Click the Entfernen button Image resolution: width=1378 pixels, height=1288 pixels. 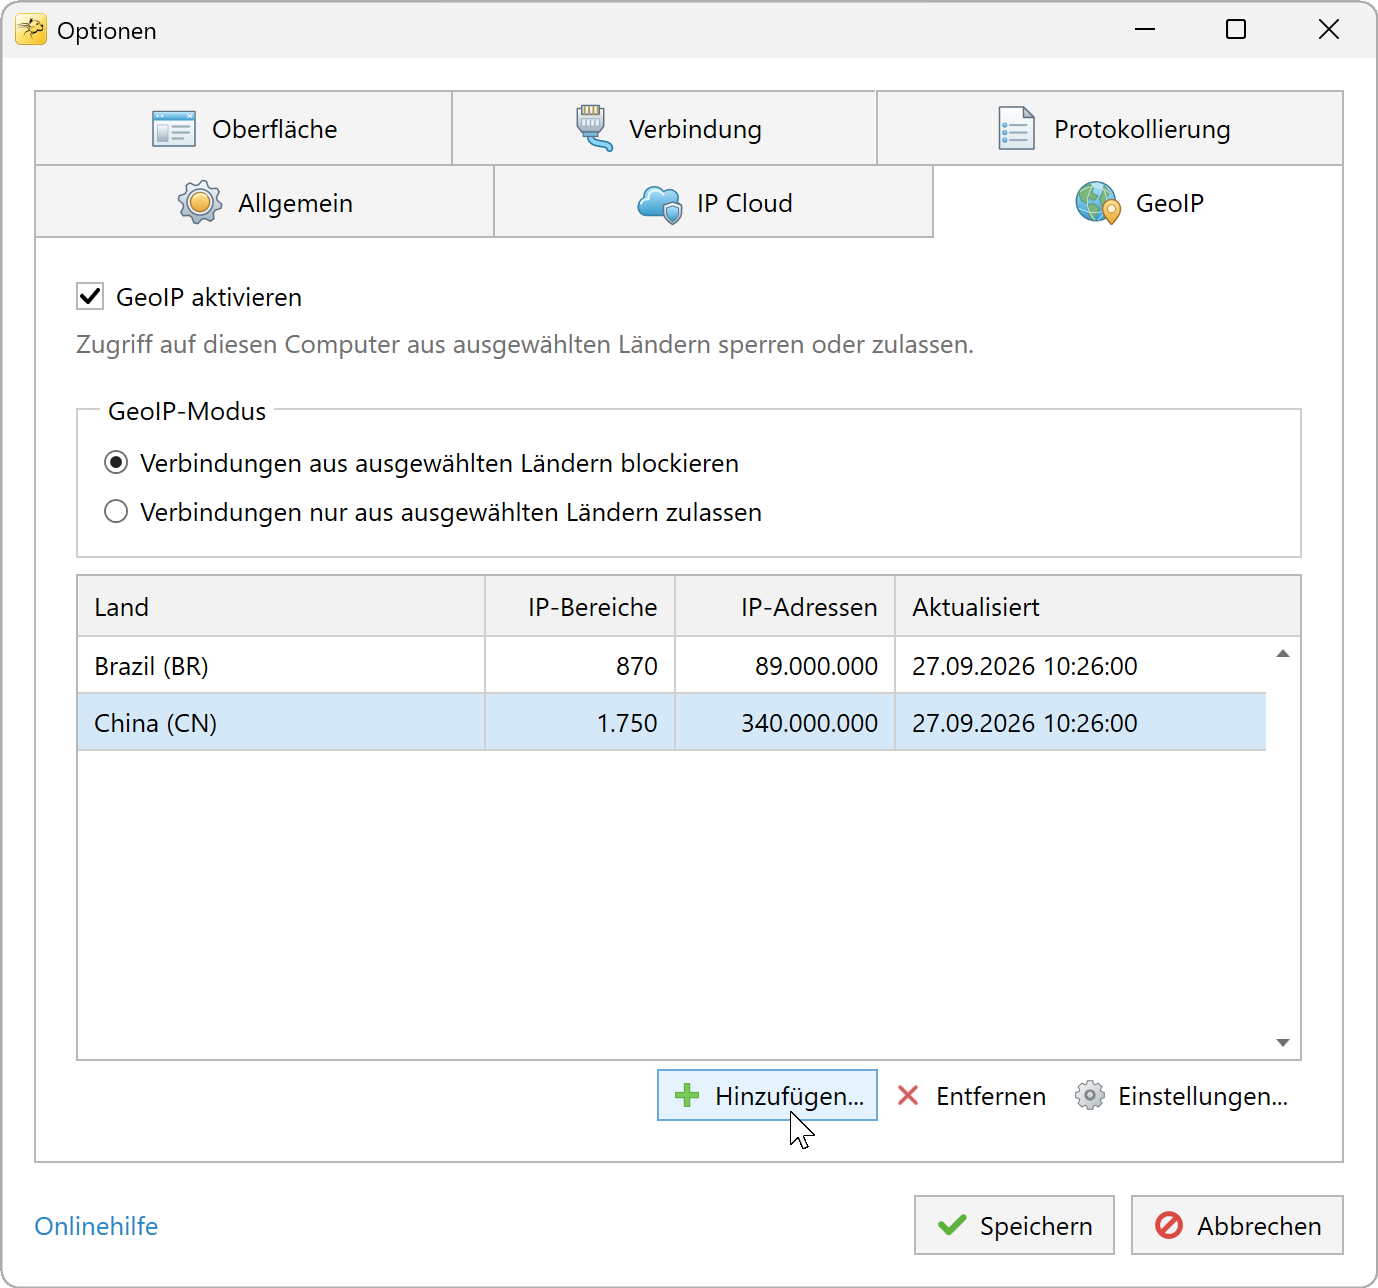970,1095
